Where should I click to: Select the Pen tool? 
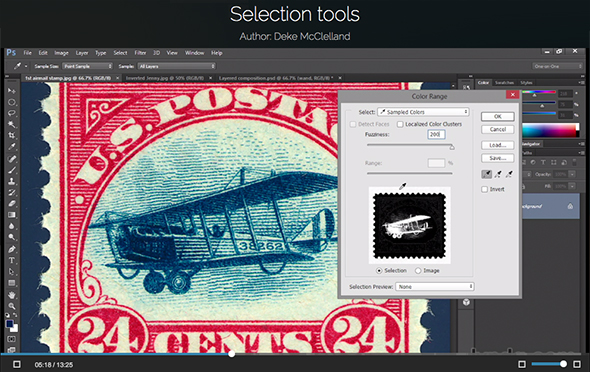[12, 249]
